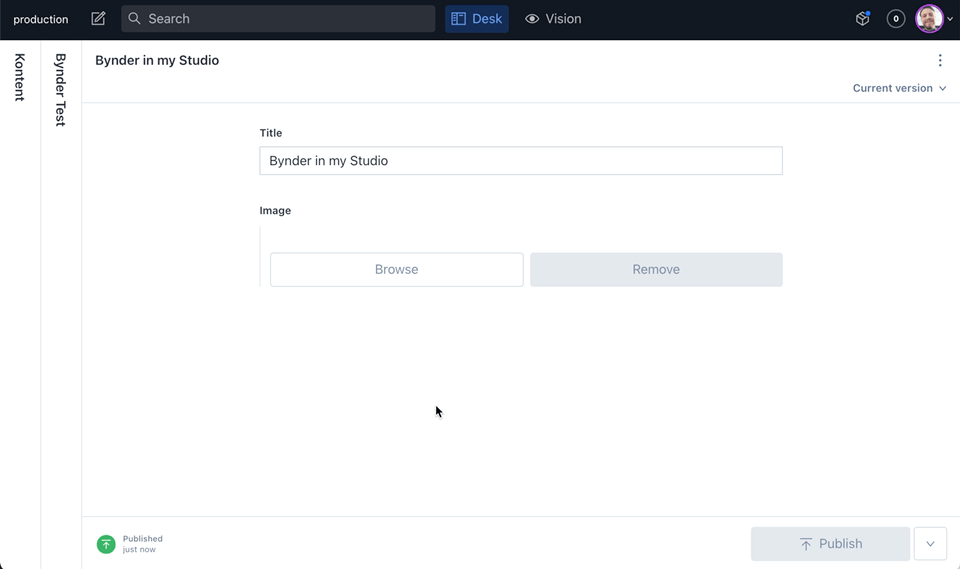Image resolution: width=960 pixels, height=569 pixels.
Task: Open the publish actions chevron menu
Action: pos(930,544)
